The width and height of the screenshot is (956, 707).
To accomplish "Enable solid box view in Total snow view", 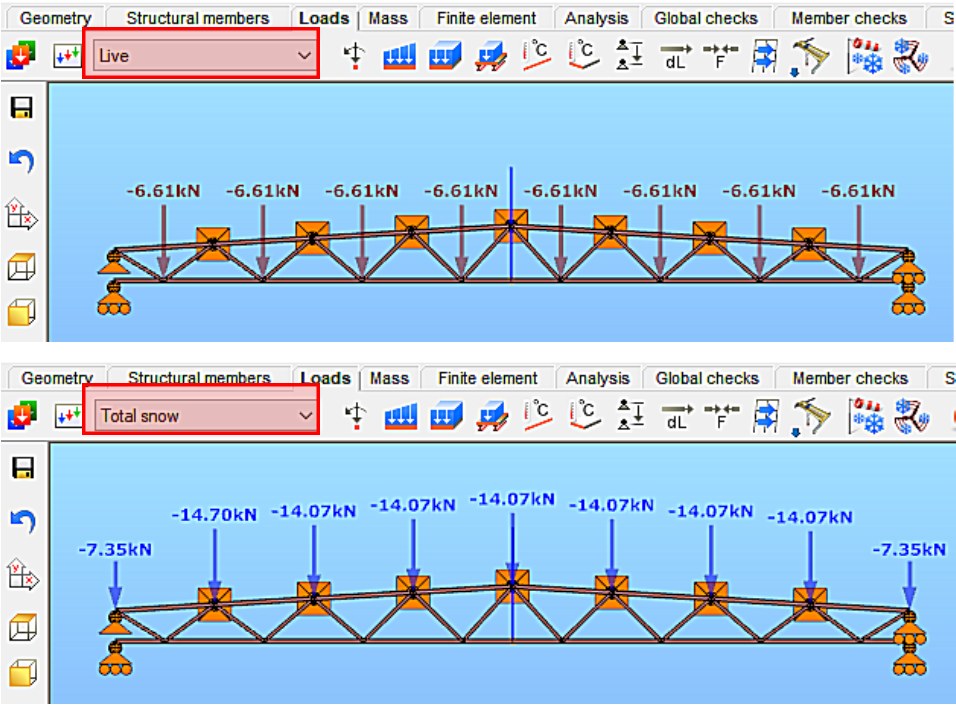I will point(23,672).
